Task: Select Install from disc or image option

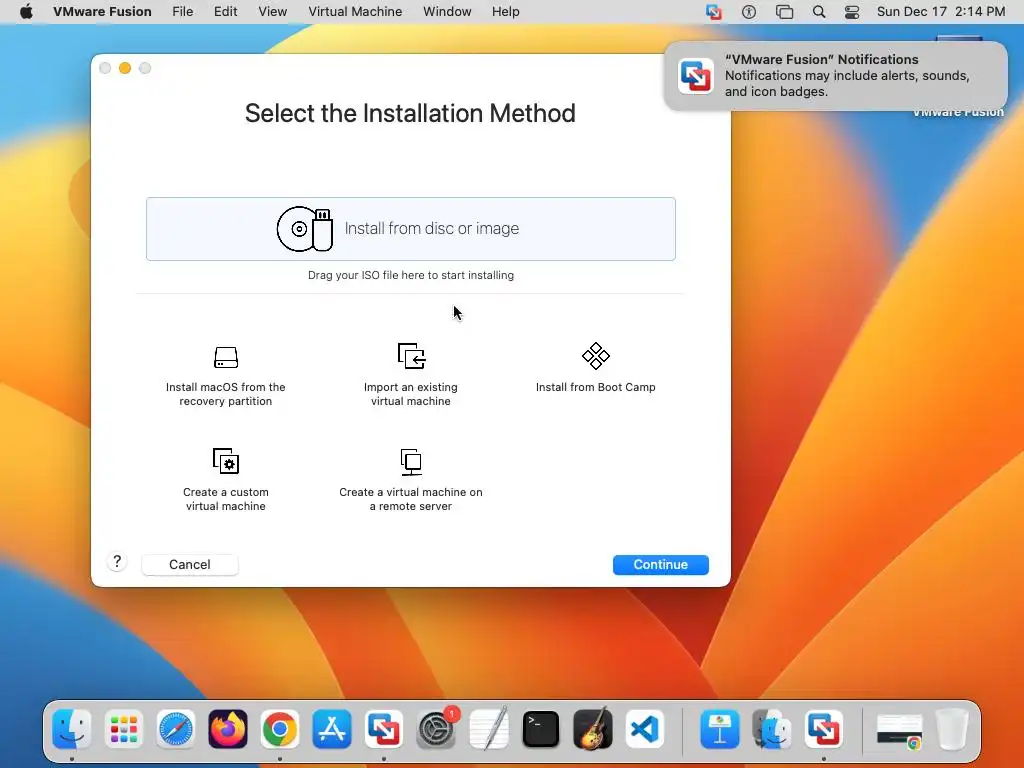Action: [x=411, y=229]
